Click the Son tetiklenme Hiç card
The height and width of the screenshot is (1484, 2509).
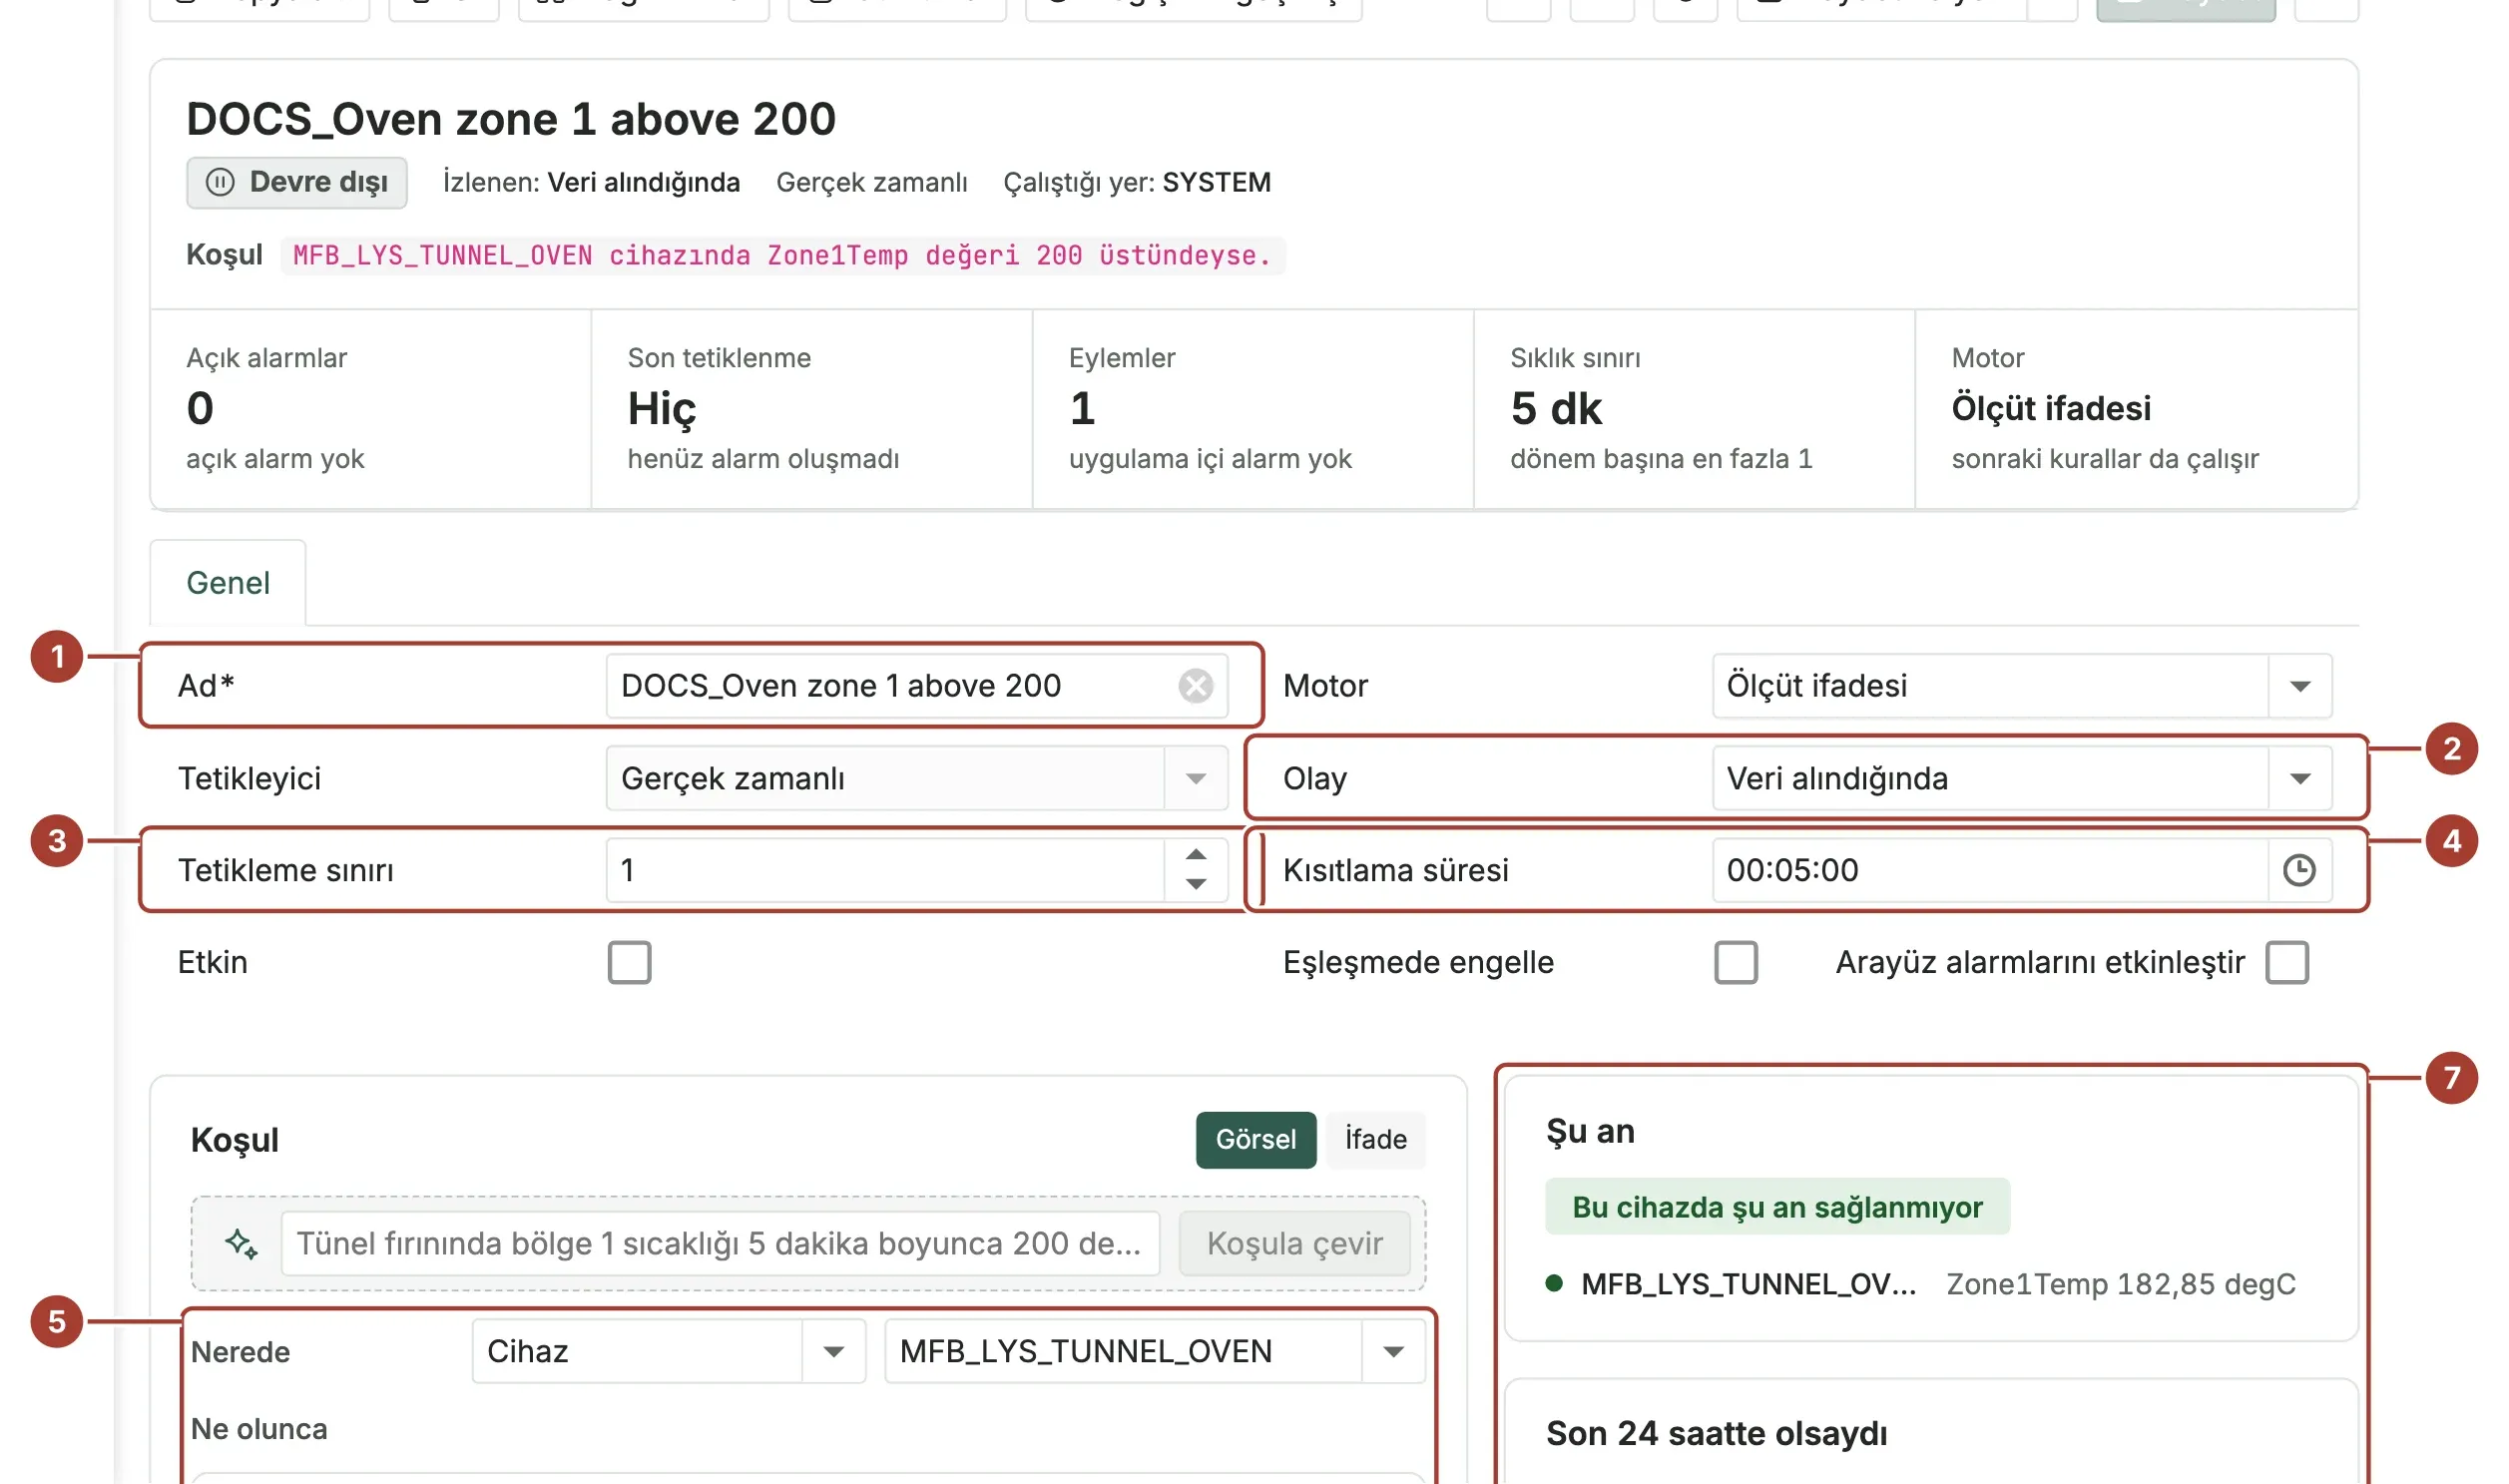pyautogui.click(x=811, y=408)
